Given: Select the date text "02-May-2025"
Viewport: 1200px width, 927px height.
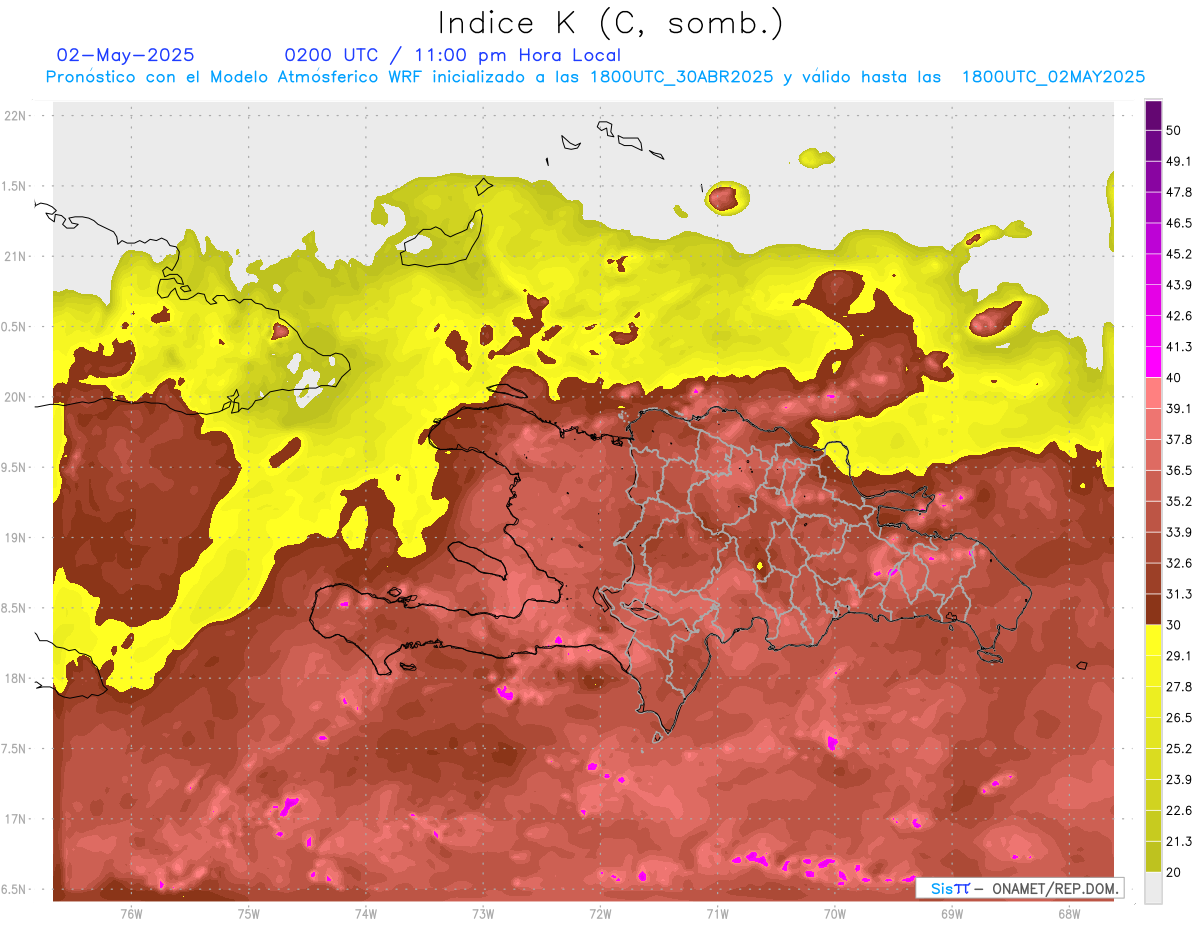Looking at the screenshot, I should (x=126, y=55).
